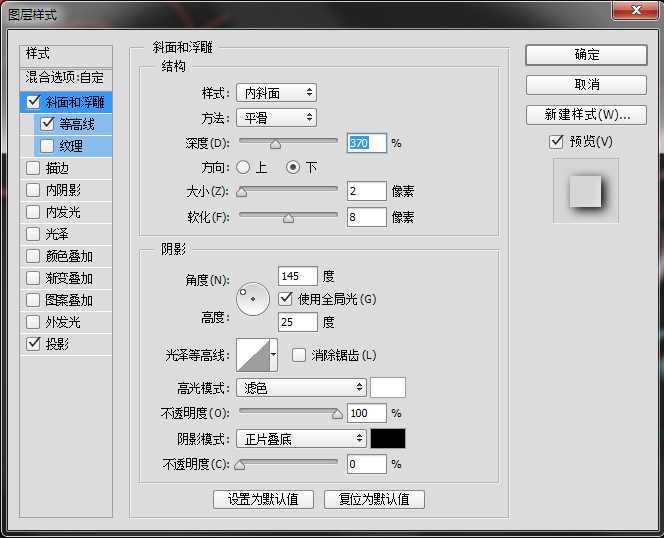664x538 pixels.
Task: Click the 角度 input field showing 145
Action: click(x=298, y=276)
